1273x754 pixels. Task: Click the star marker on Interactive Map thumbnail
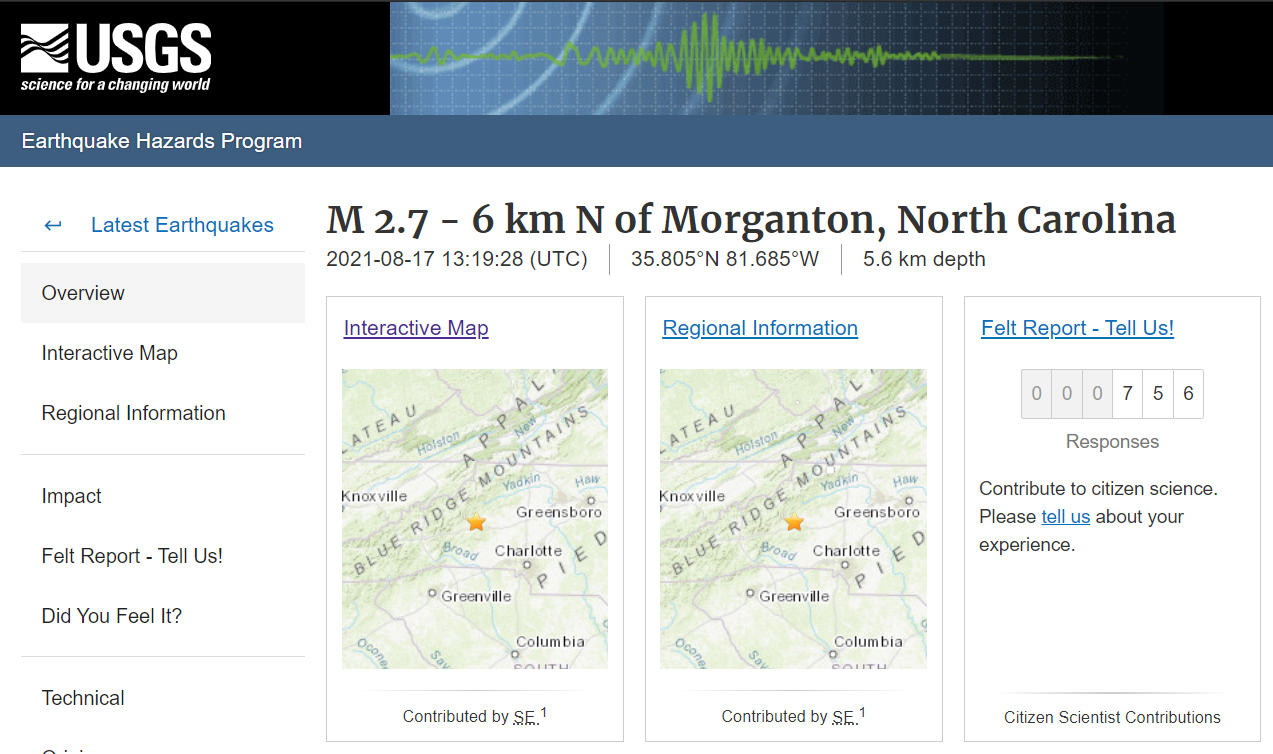coord(476,522)
